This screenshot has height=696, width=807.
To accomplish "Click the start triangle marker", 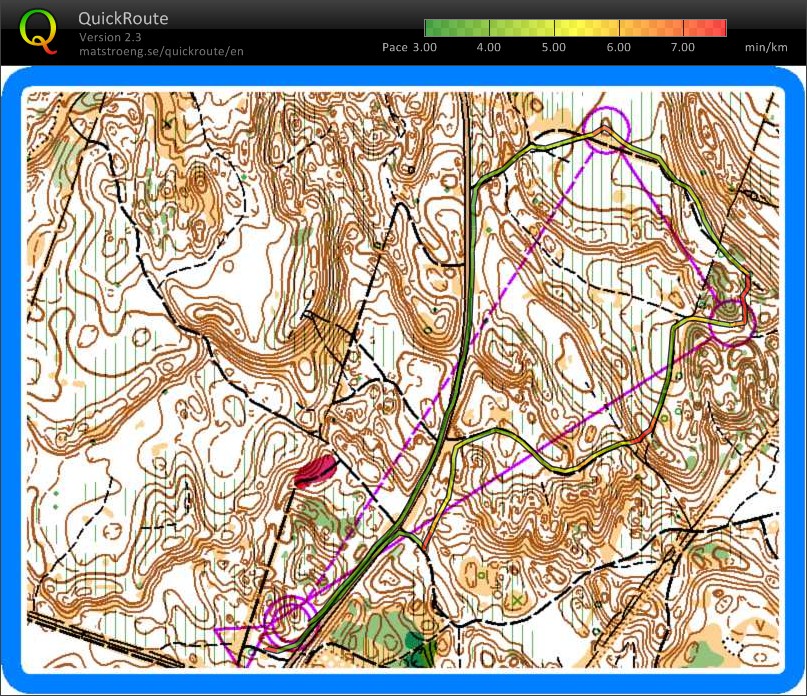I will (236, 643).
